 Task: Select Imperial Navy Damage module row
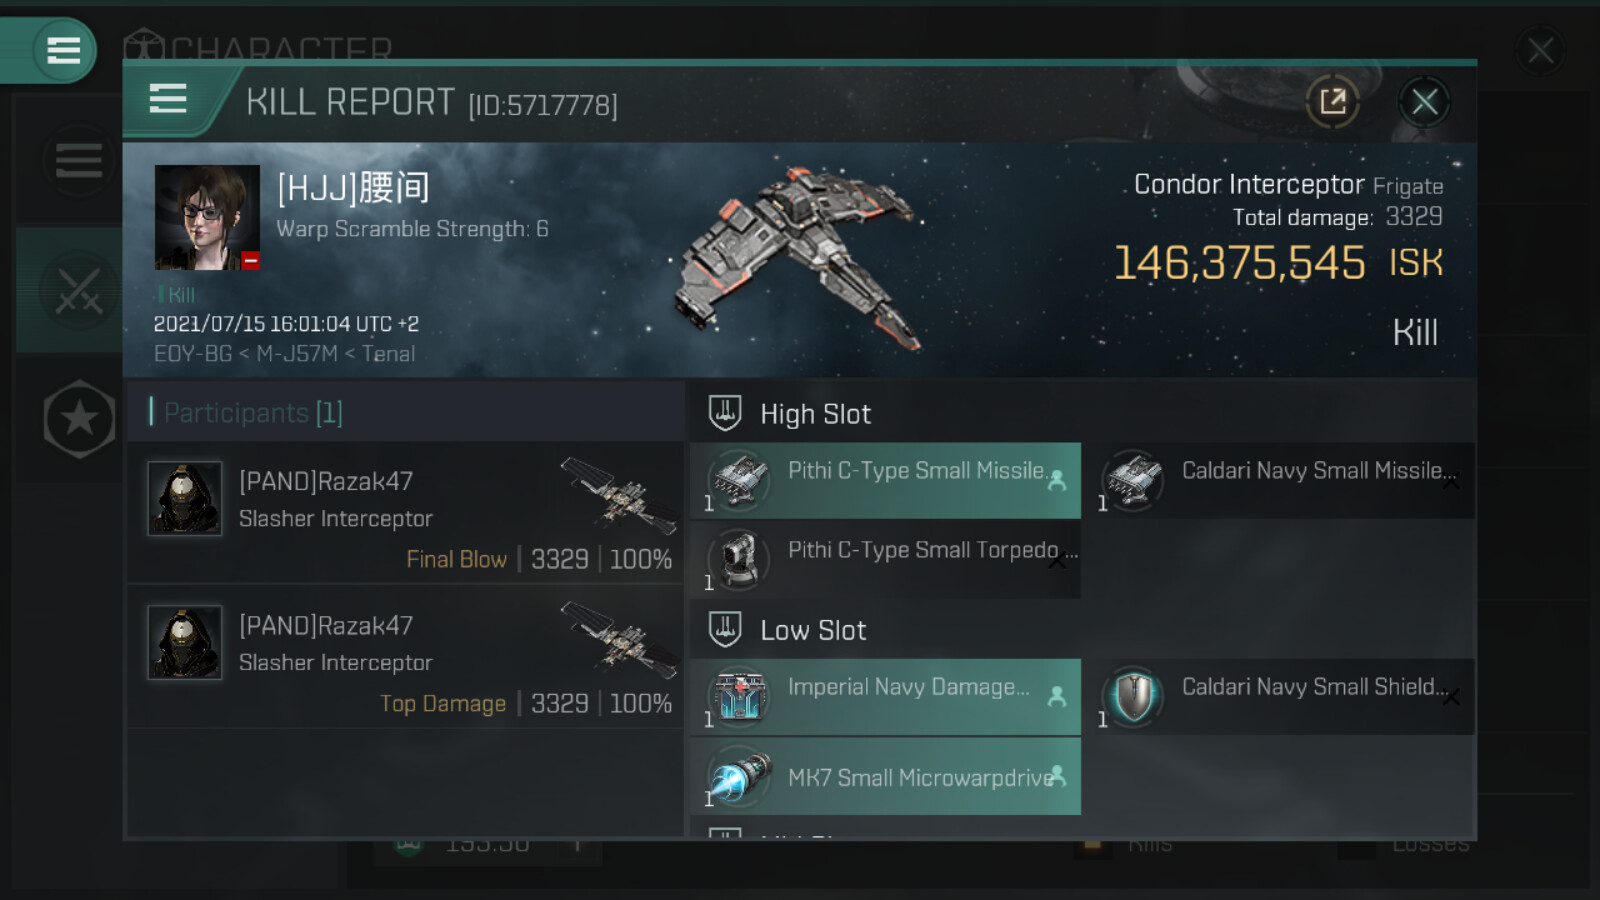click(886, 697)
